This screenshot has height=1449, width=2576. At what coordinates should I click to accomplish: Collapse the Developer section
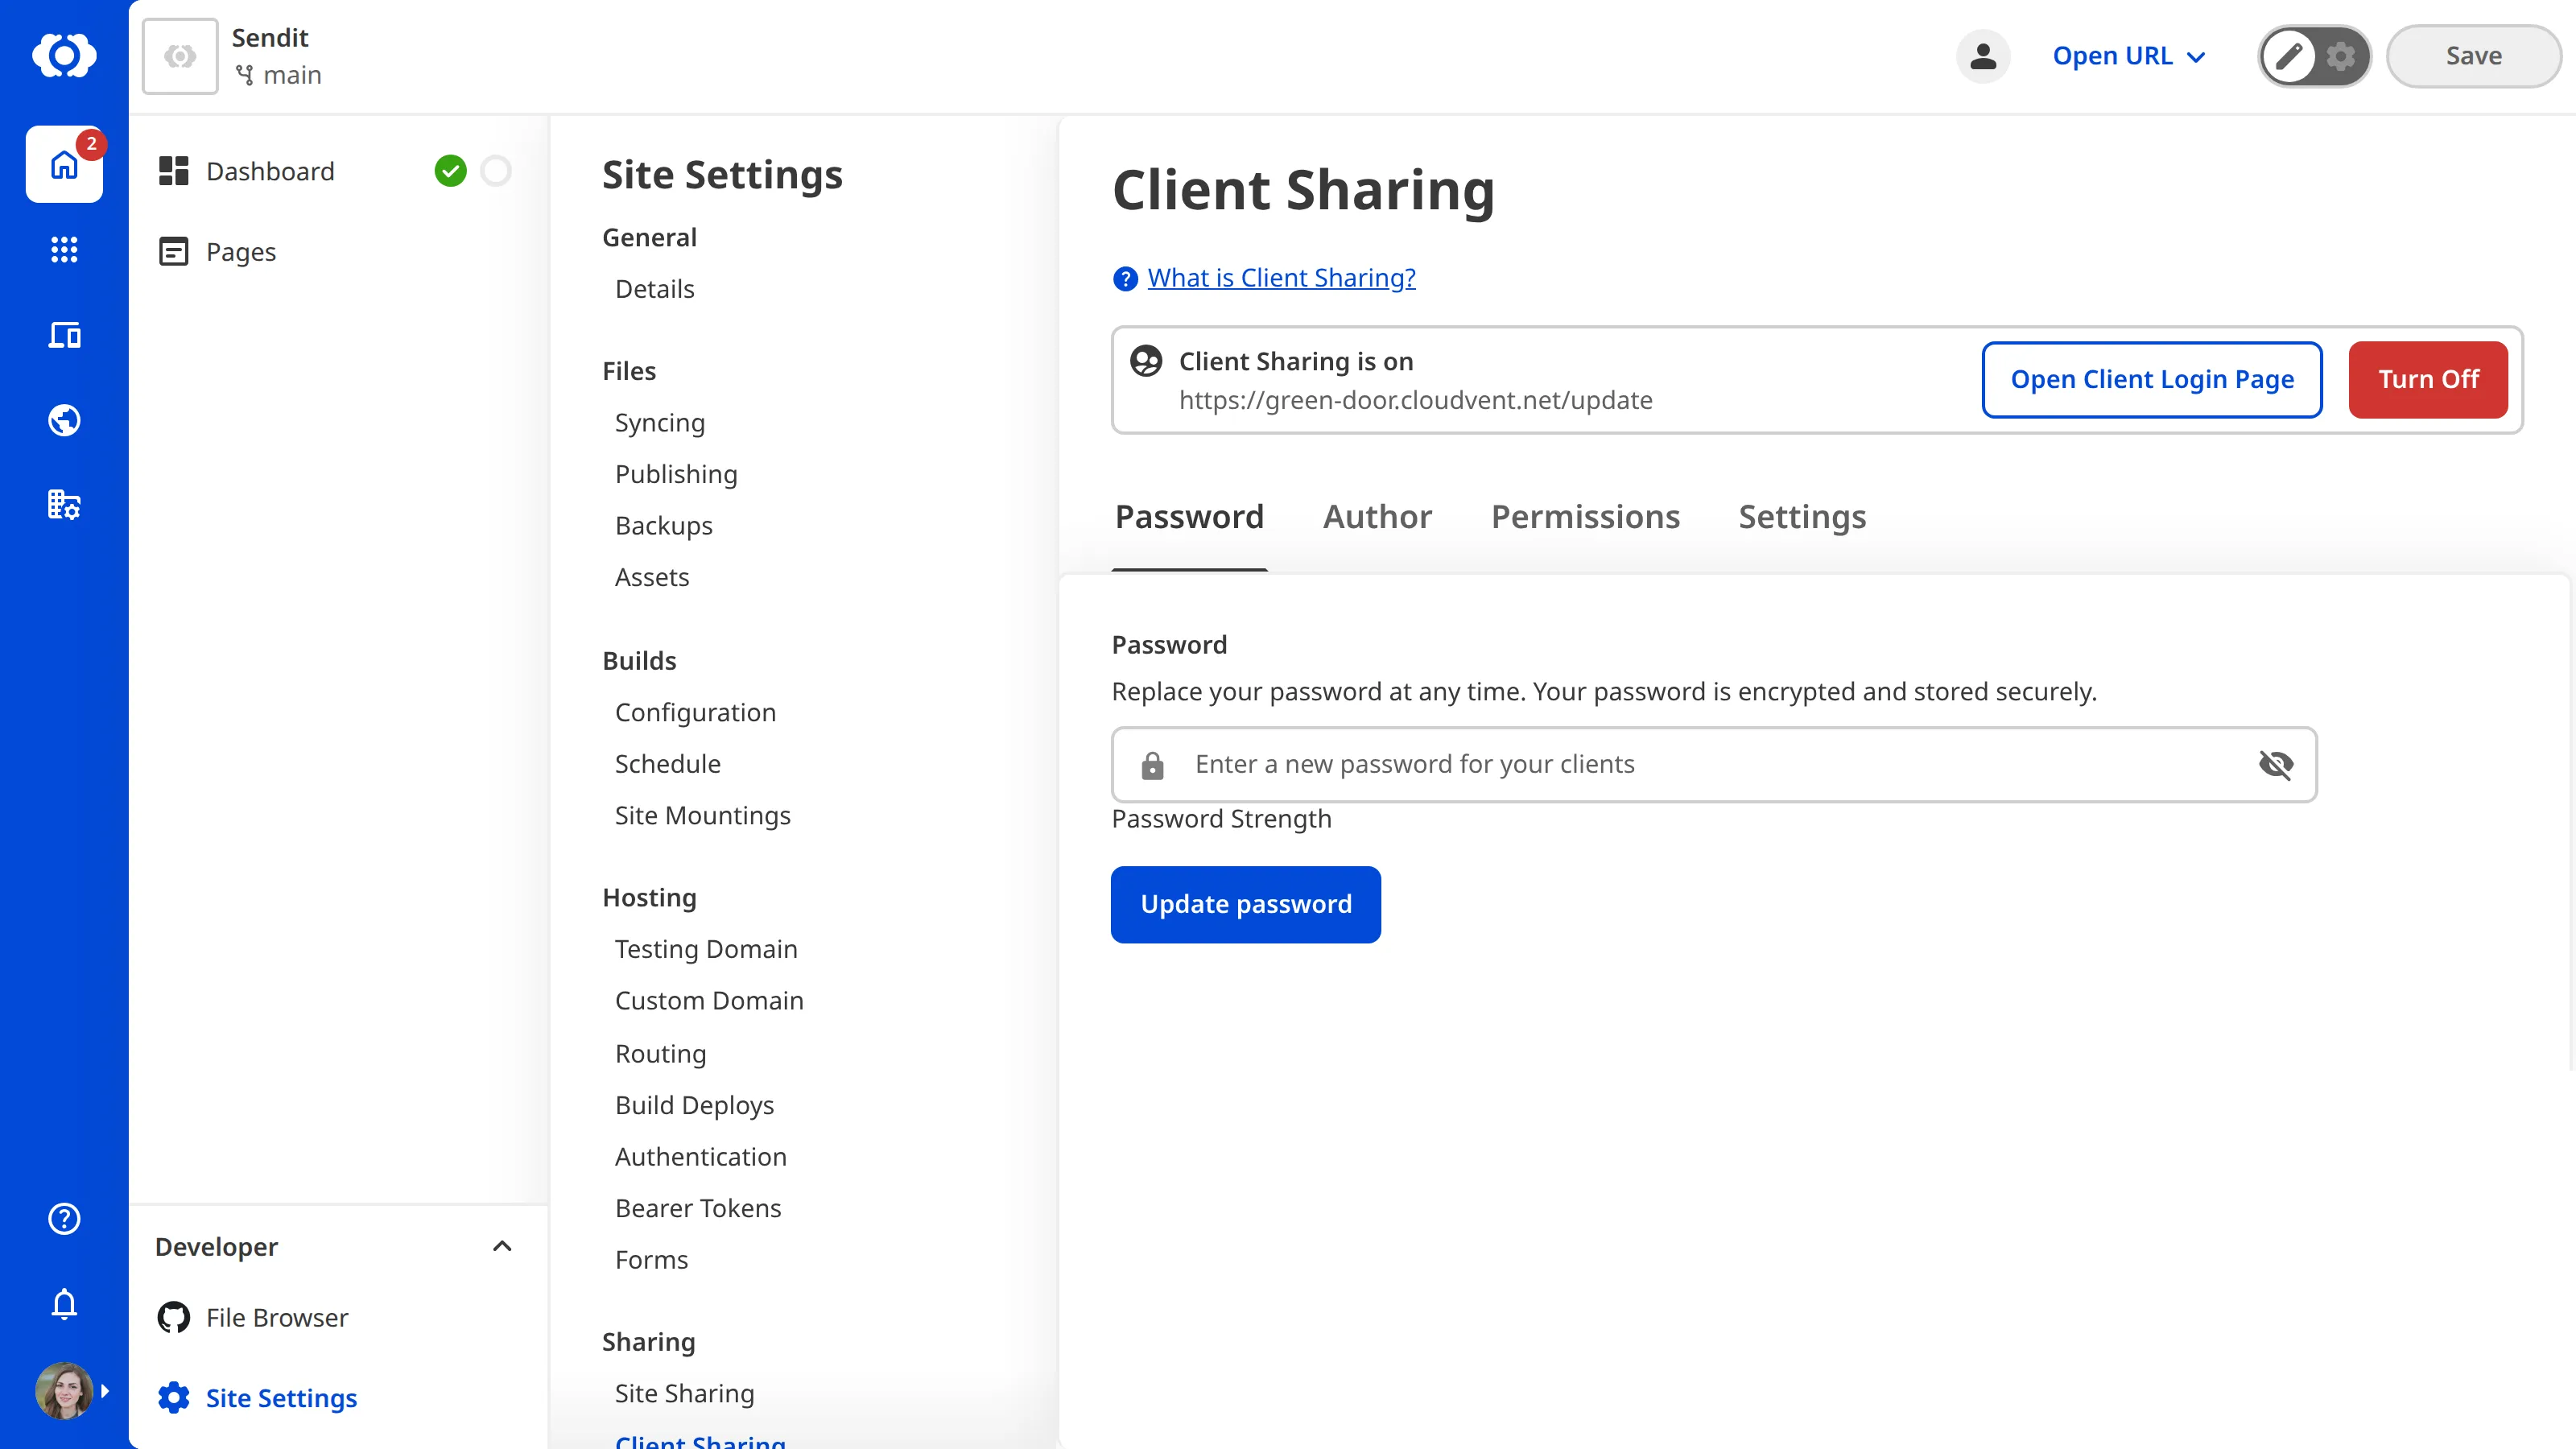coord(502,1246)
